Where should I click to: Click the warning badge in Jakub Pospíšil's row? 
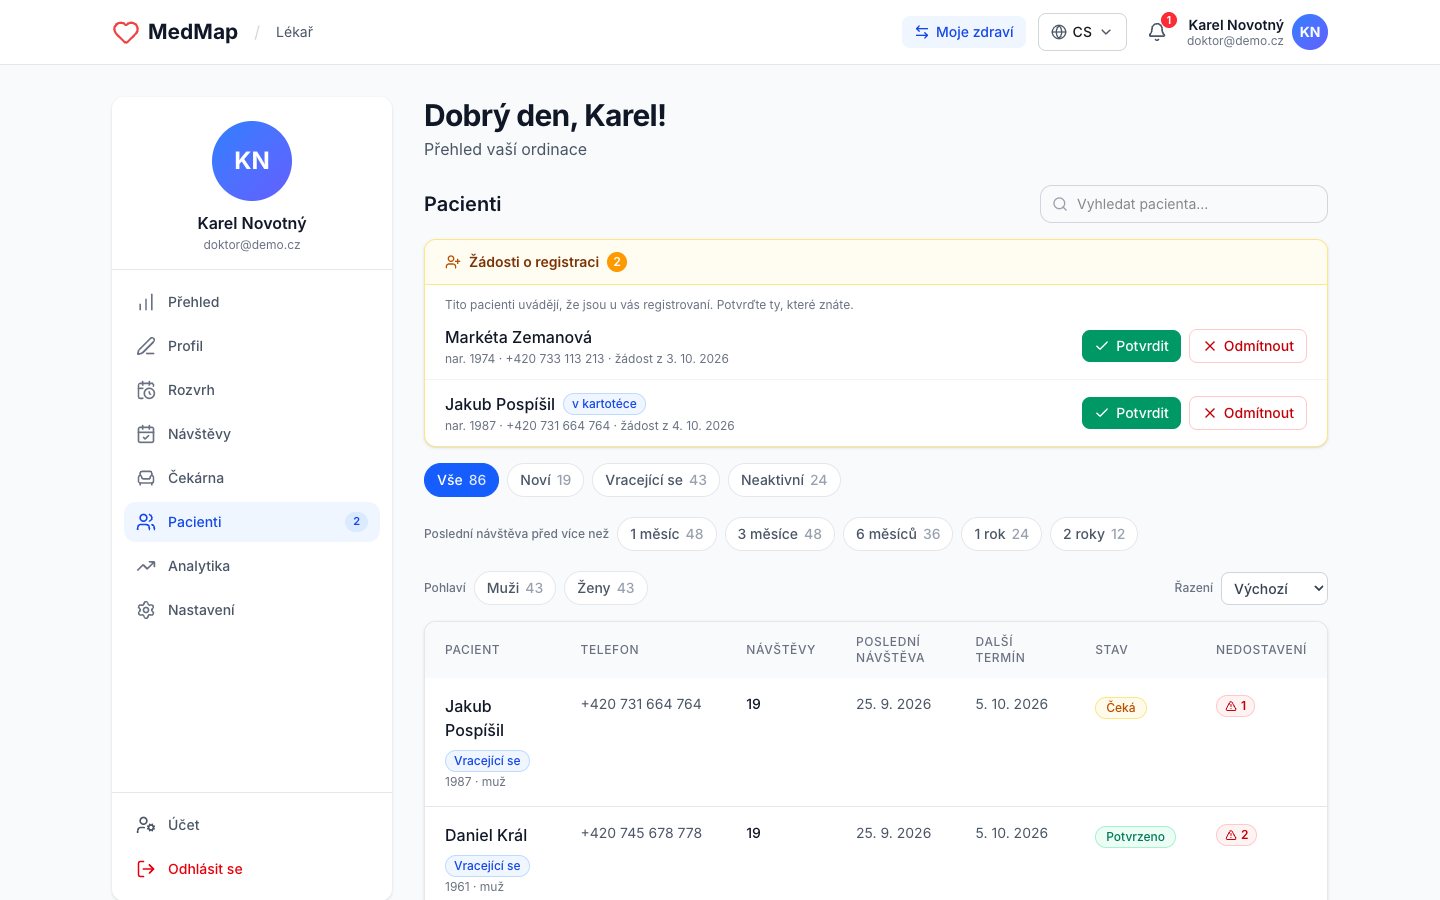coord(1236,706)
